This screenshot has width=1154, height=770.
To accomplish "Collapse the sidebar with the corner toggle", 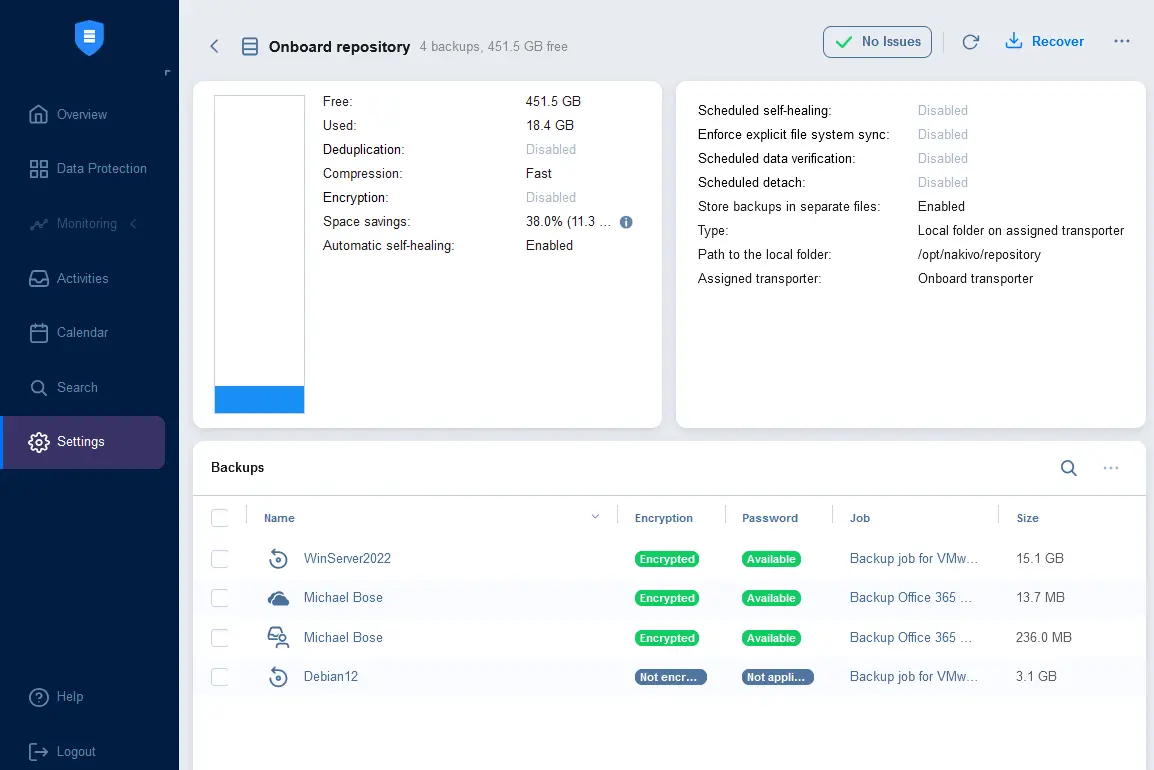I will click(168, 72).
